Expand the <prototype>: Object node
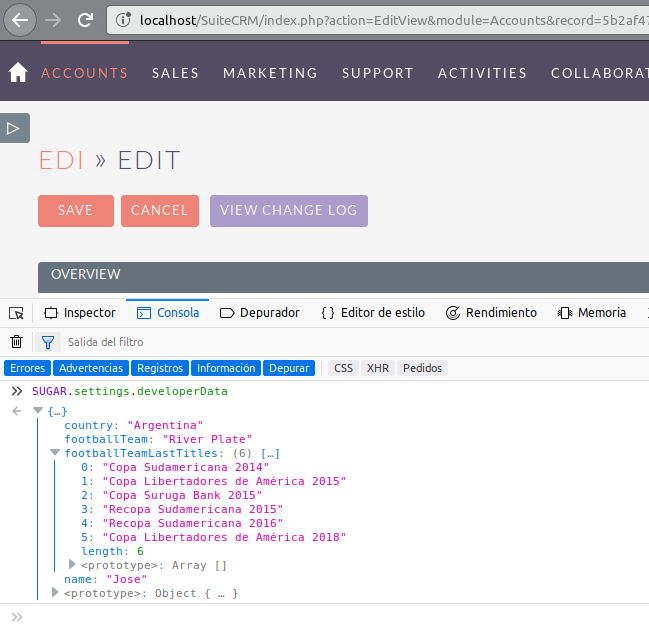 tap(55, 592)
